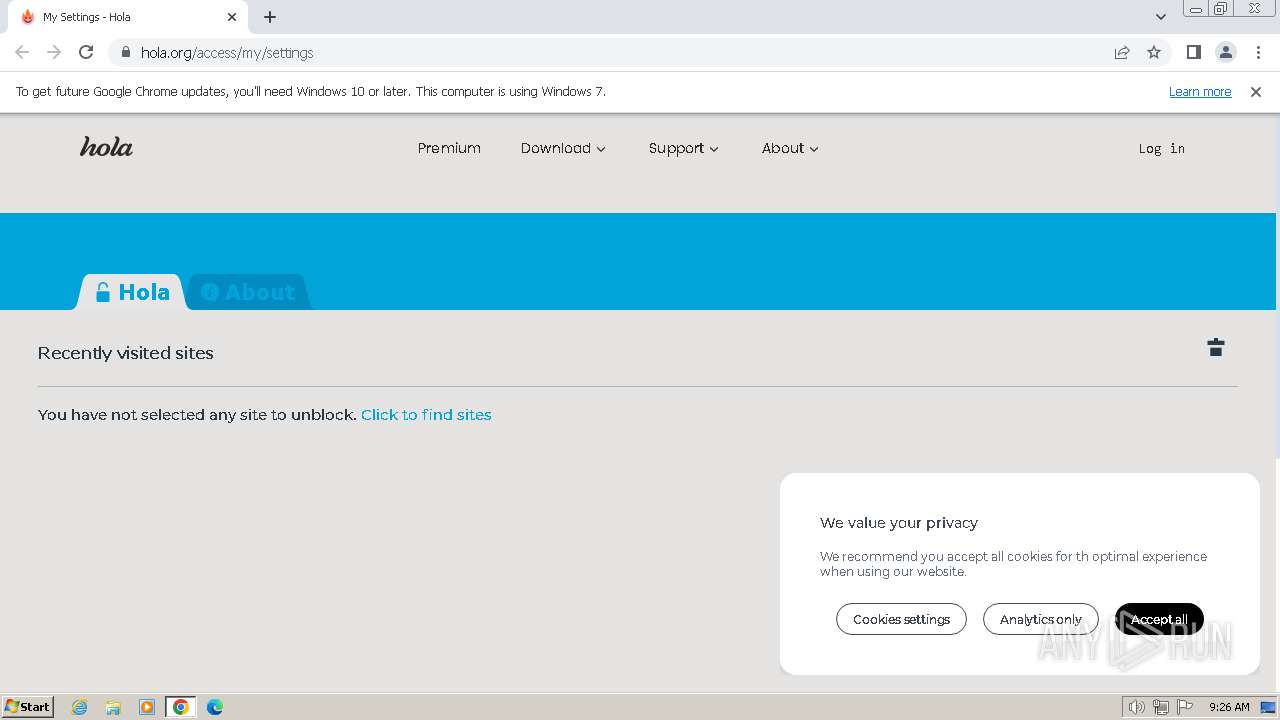The width and height of the screenshot is (1280, 720).
Task: Bookmark this page with the star icon
Action: click(1154, 52)
